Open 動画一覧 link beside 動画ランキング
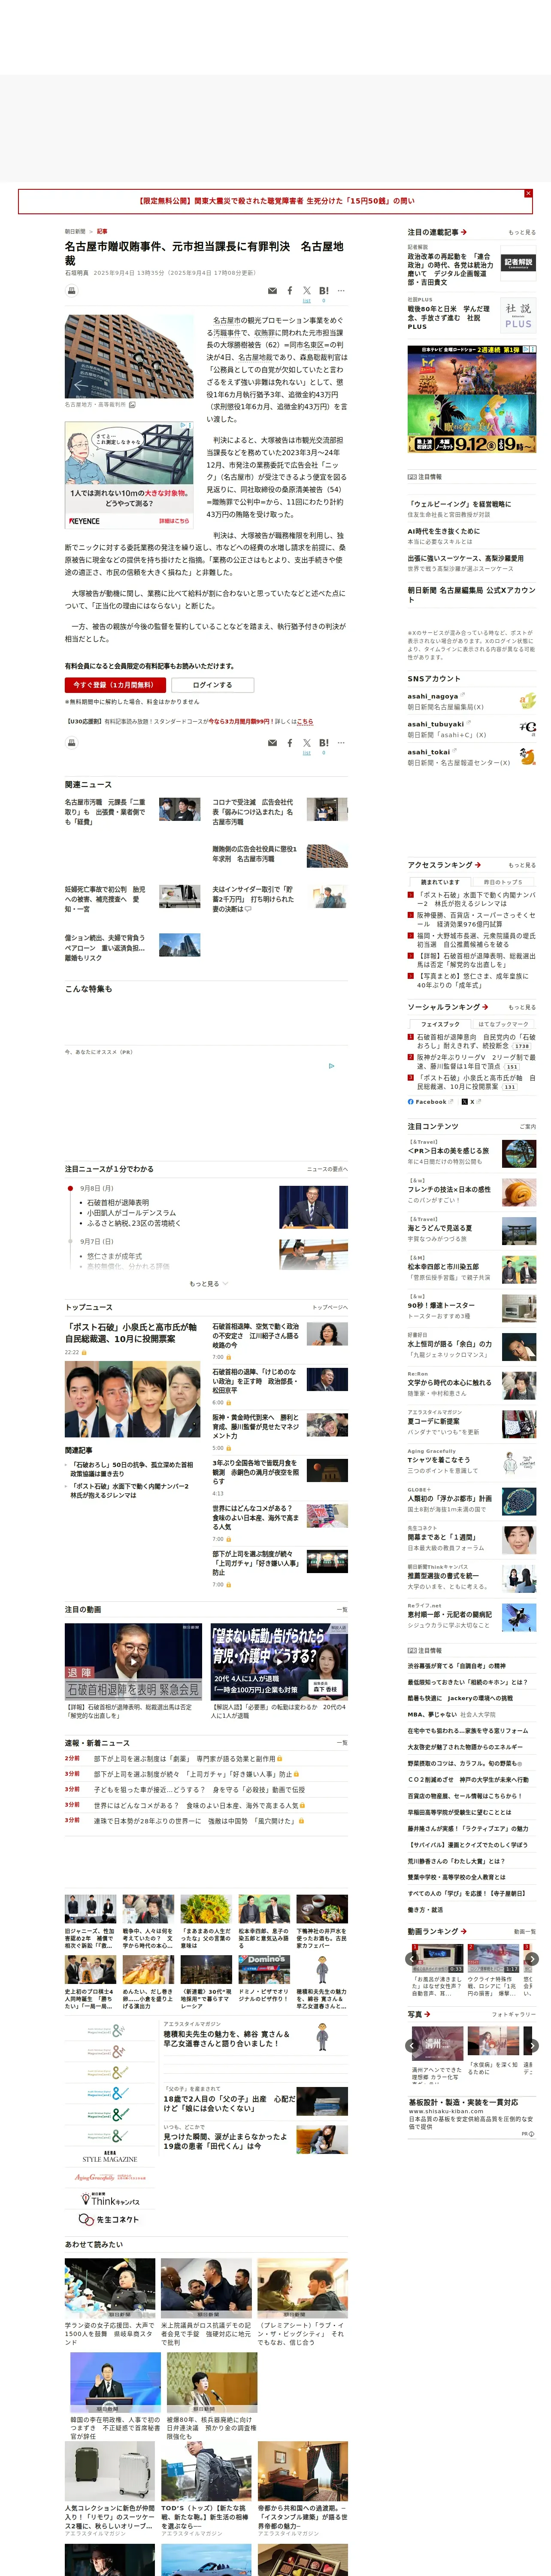The height and width of the screenshot is (2576, 551). click(525, 1932)
